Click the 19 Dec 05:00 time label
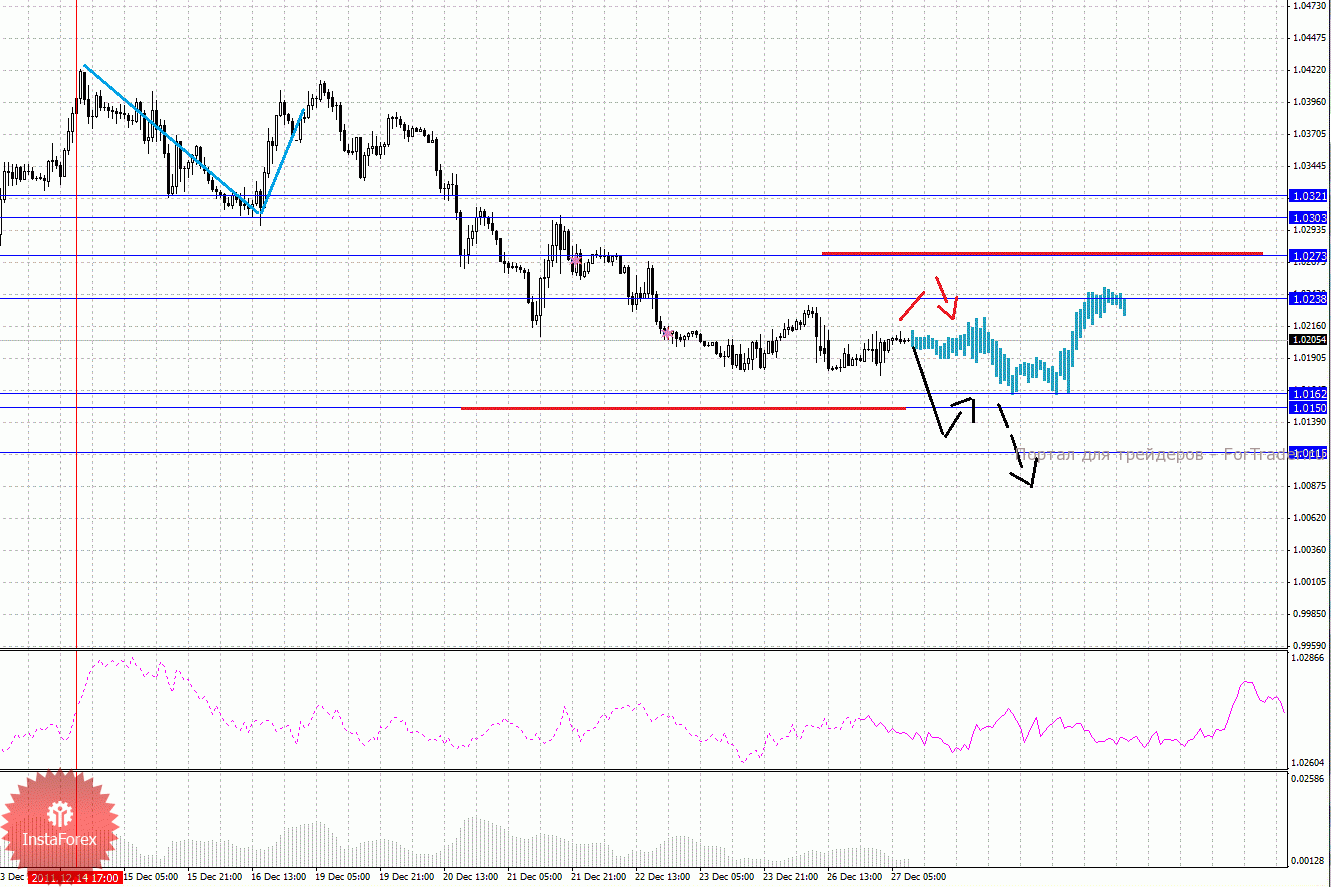 [343, 877]
